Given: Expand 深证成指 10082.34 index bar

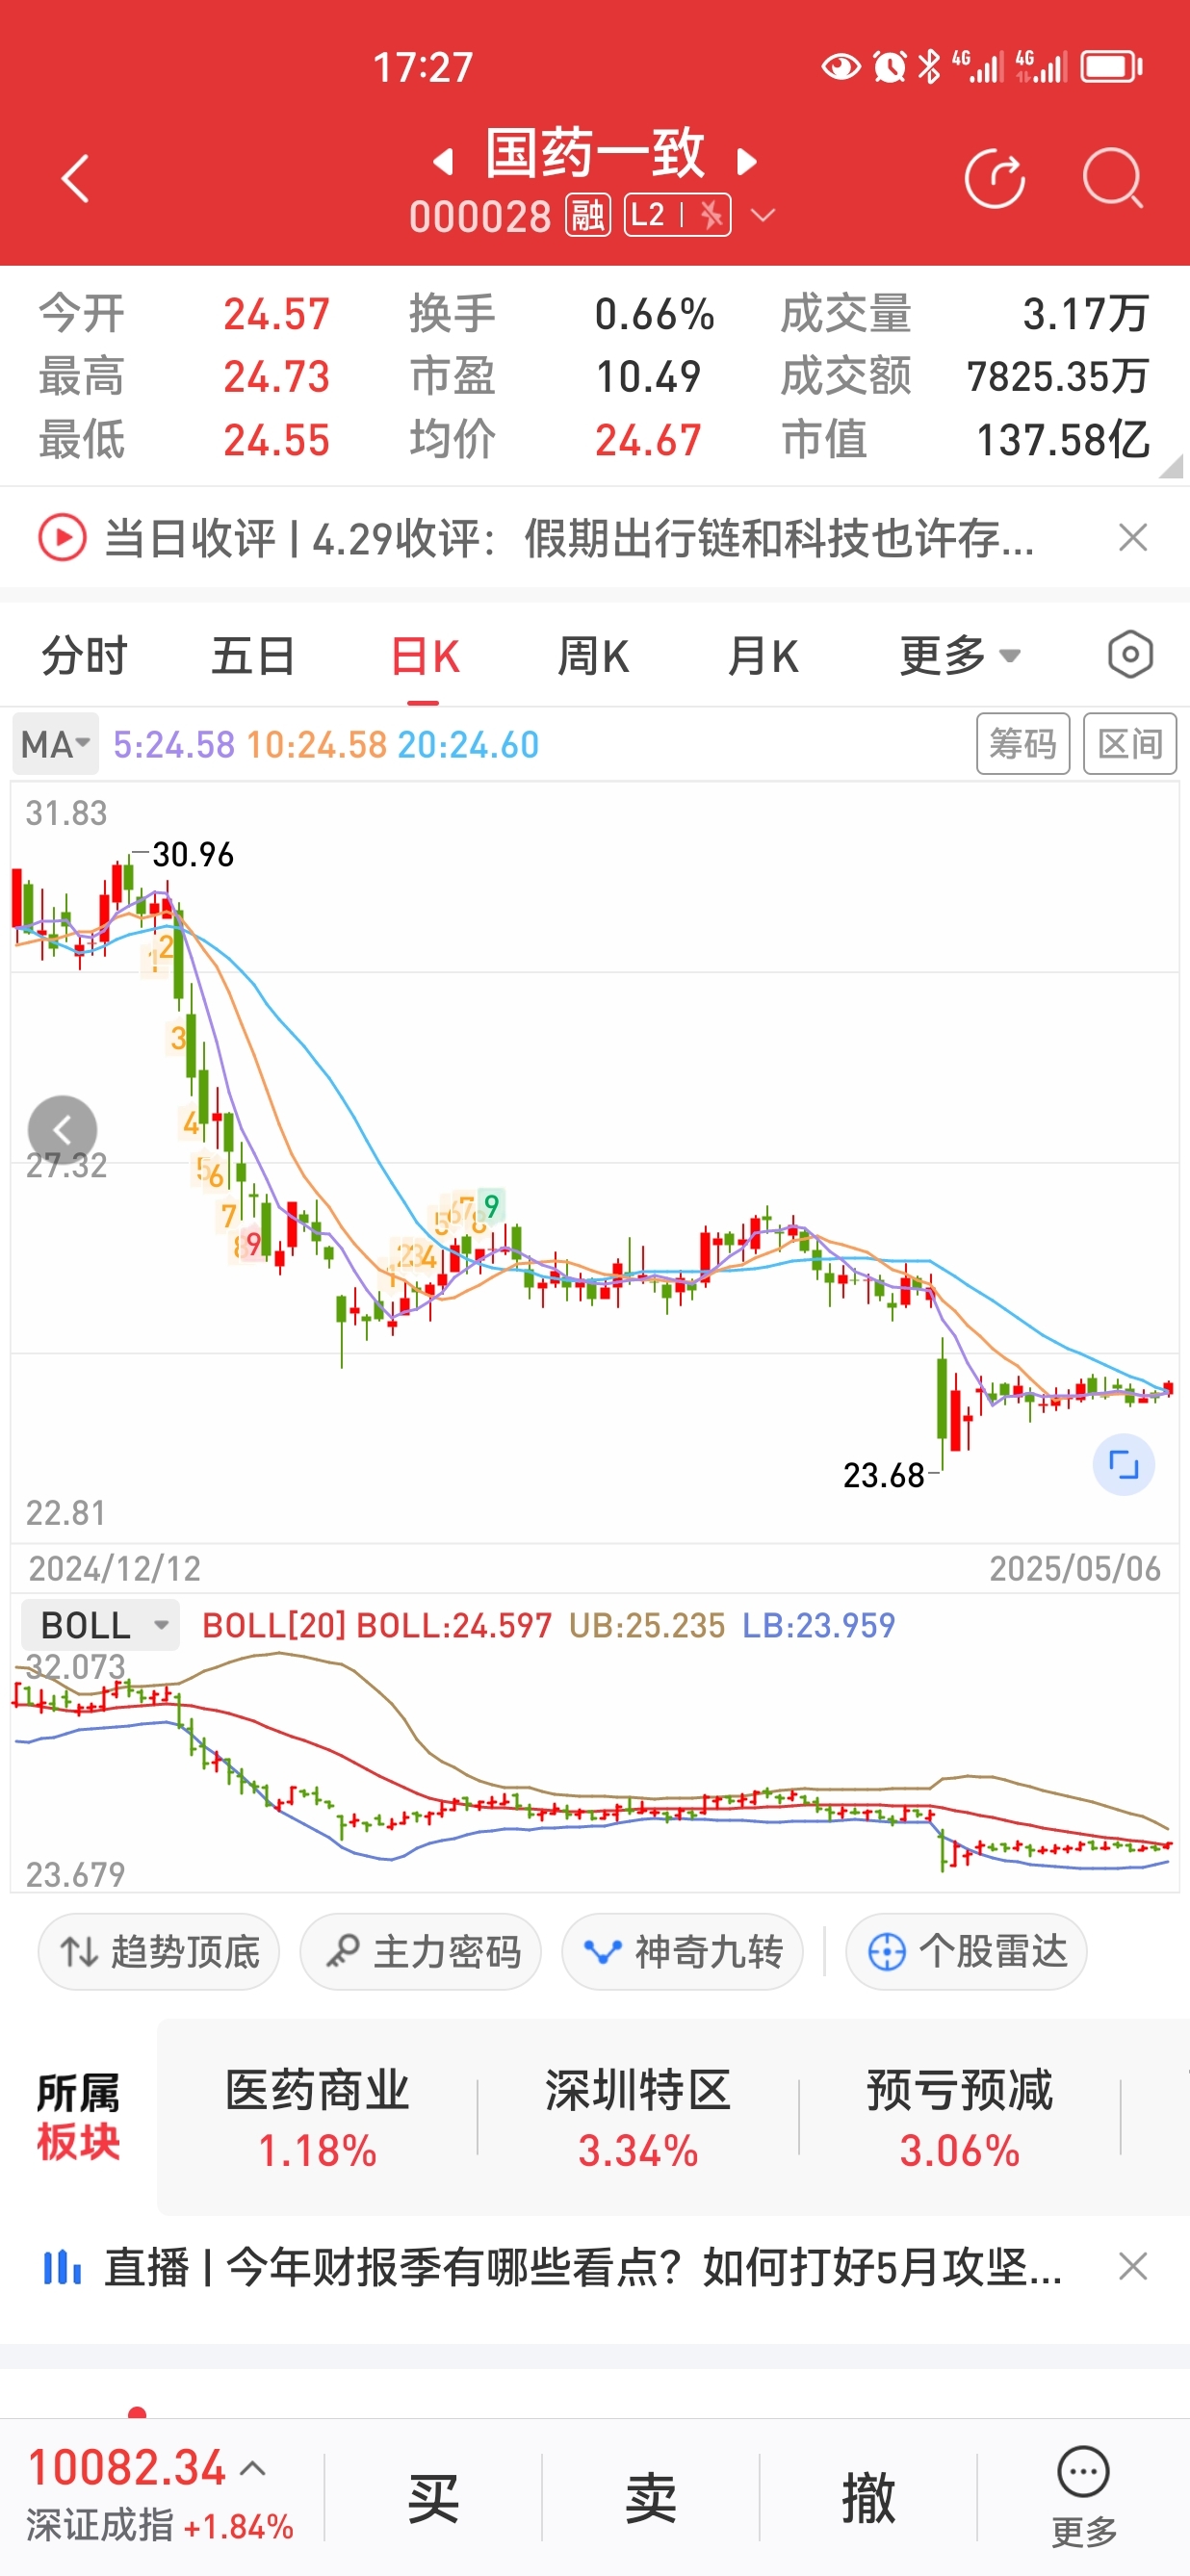Looking at the screenshot, I should coord(160,2495).
